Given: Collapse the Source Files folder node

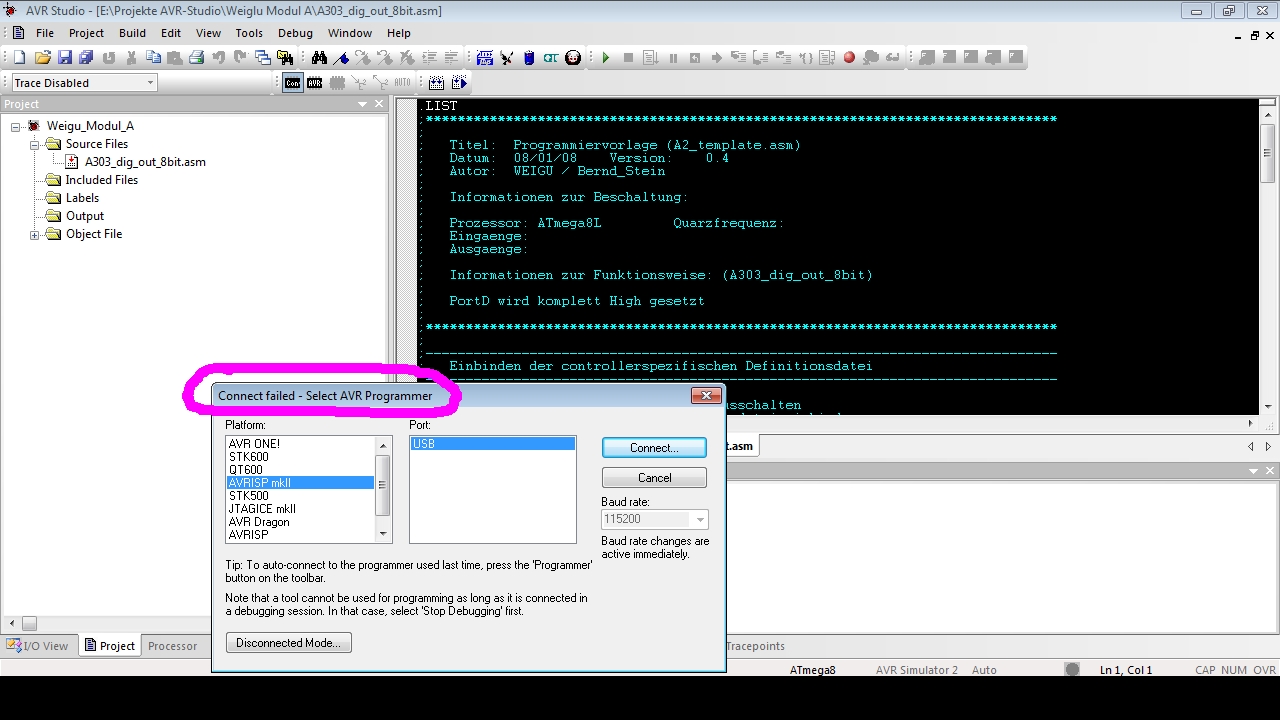Looking at the screenshot, I should [34, 144].
